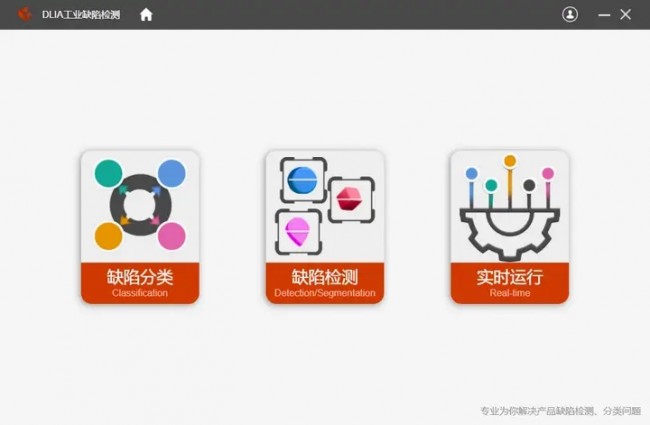This screenshot has width=650, height=425.
Task: Open the 缺陷分类 Classification card
Action: [140, 227]
